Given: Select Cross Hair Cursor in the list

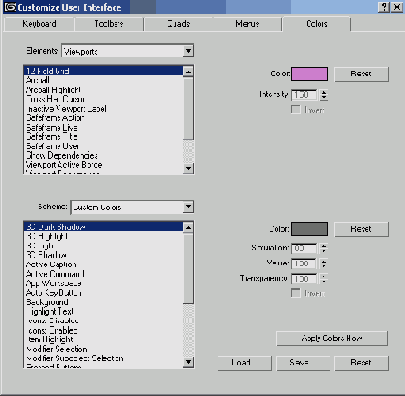Looking at the screenshot, I should pyautogui.click(x=104, y=99).
